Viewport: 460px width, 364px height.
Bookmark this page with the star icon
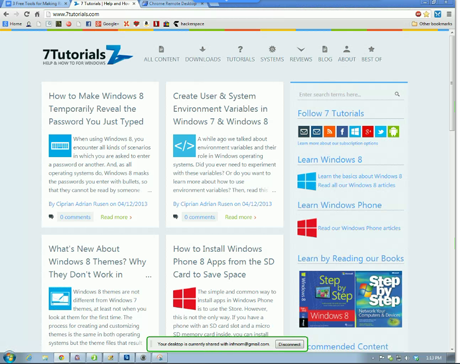pyautogui.click(x=426, y=14)
